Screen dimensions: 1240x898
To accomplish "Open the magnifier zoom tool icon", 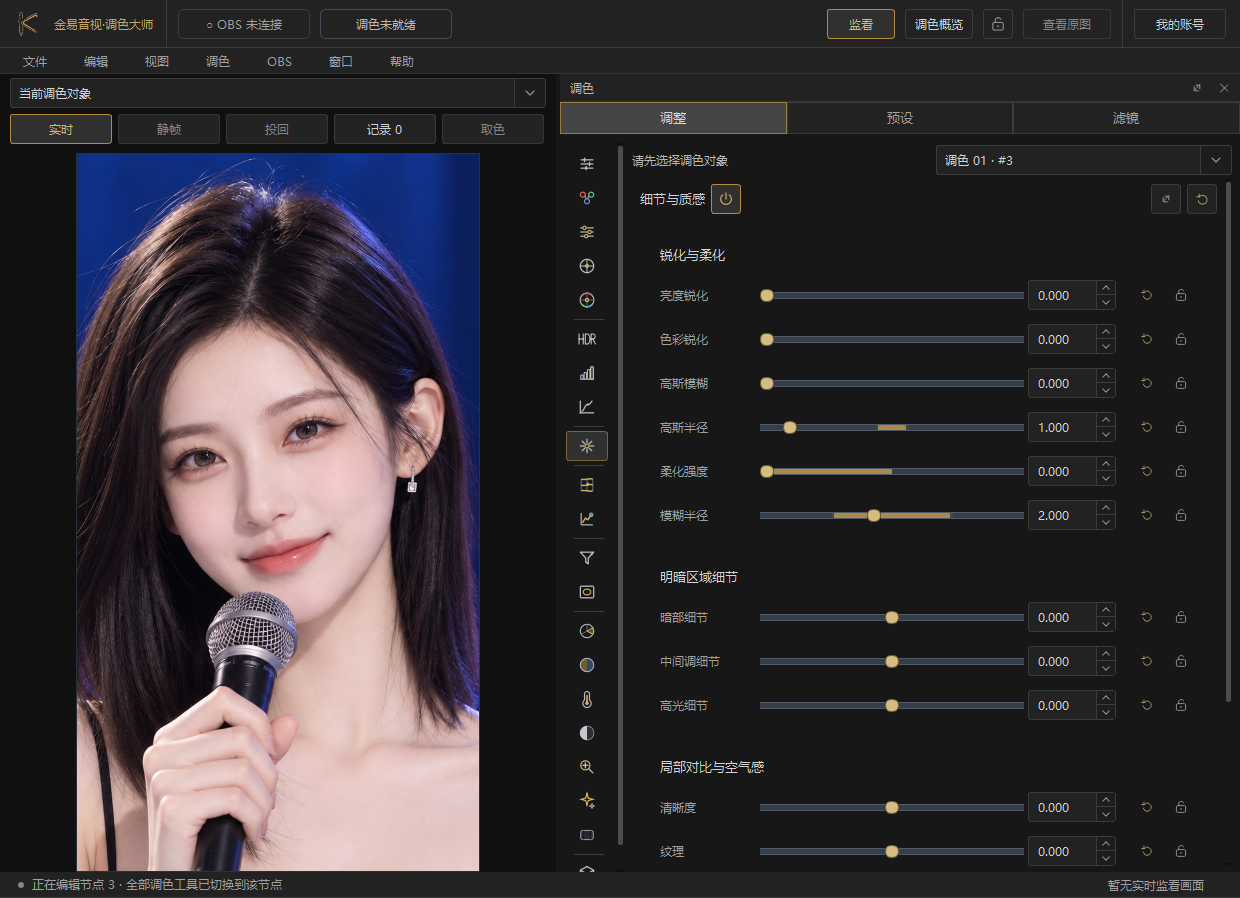I will click(587, 767).
